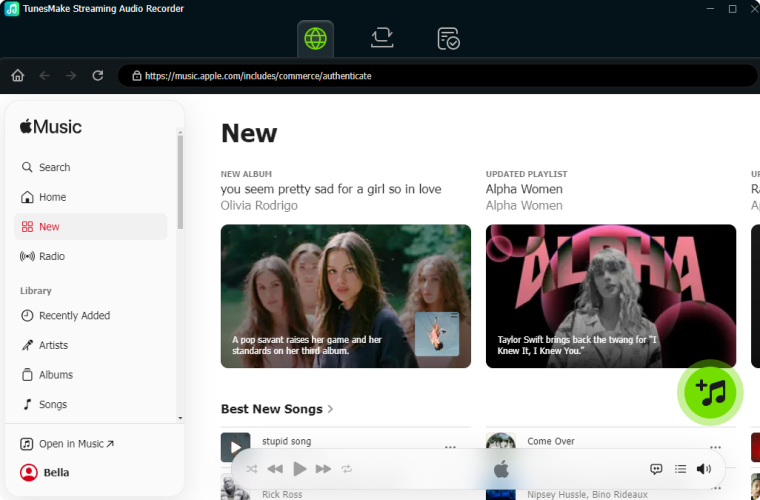Go forward with the right arrow
The width and height of the screenshot is (760, 500).
[x=71, y=76]
